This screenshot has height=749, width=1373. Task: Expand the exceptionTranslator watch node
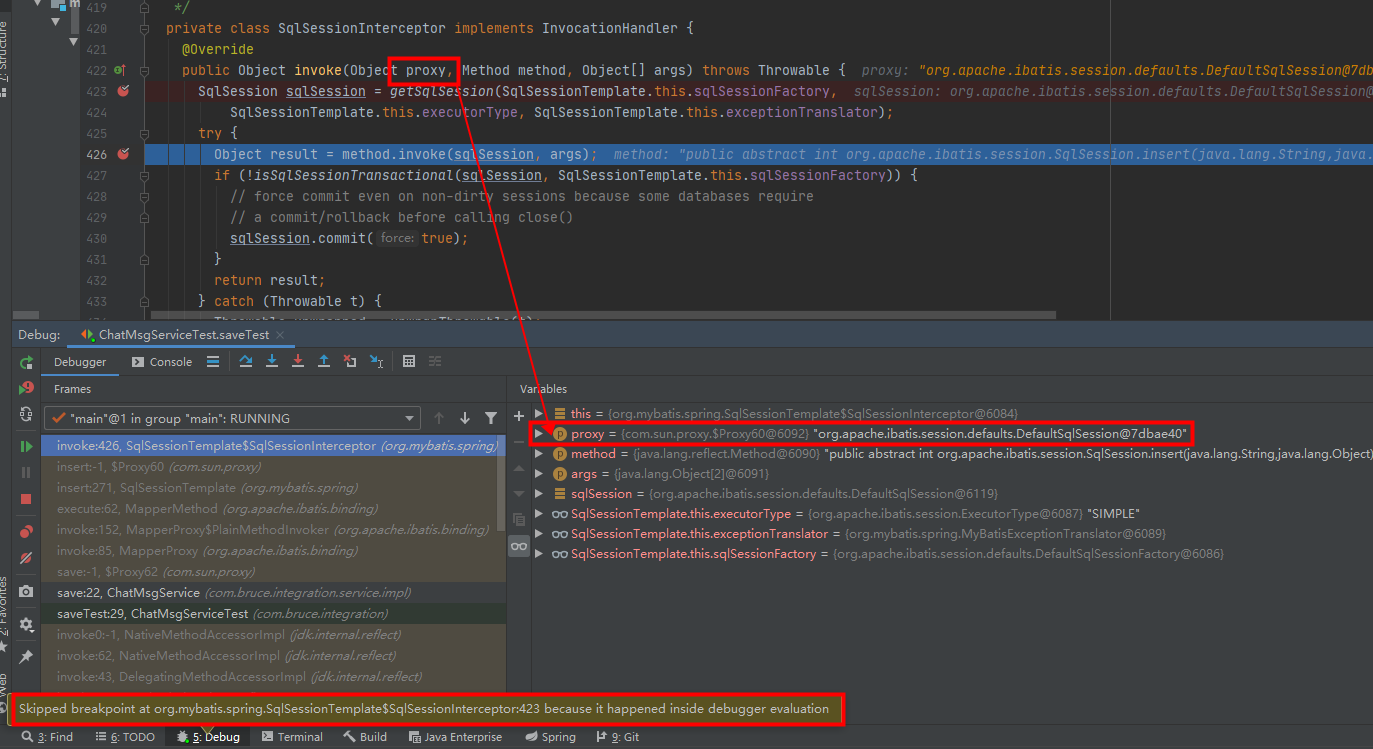coord(540,533)
